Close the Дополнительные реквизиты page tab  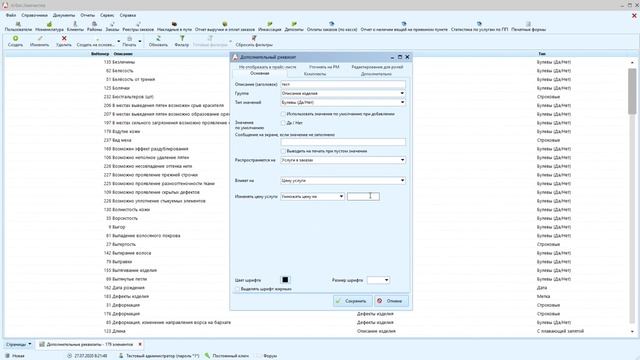click(140, 344)
